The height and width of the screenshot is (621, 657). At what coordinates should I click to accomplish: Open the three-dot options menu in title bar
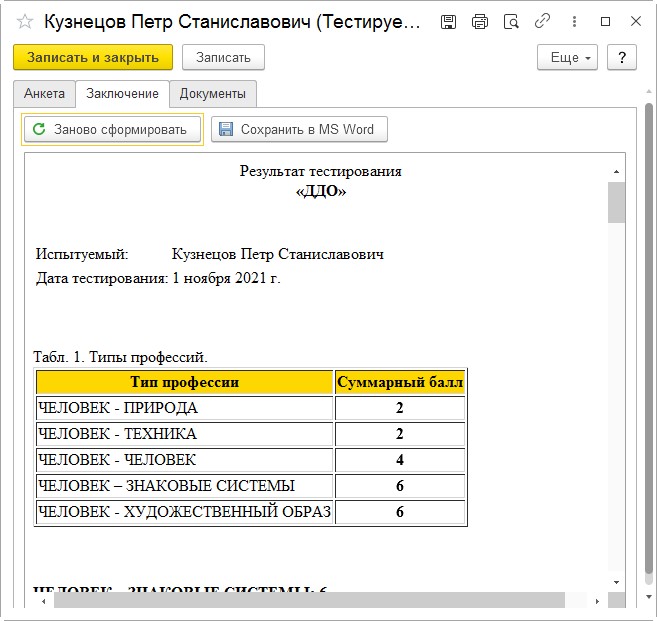click(x=573, y=21)
